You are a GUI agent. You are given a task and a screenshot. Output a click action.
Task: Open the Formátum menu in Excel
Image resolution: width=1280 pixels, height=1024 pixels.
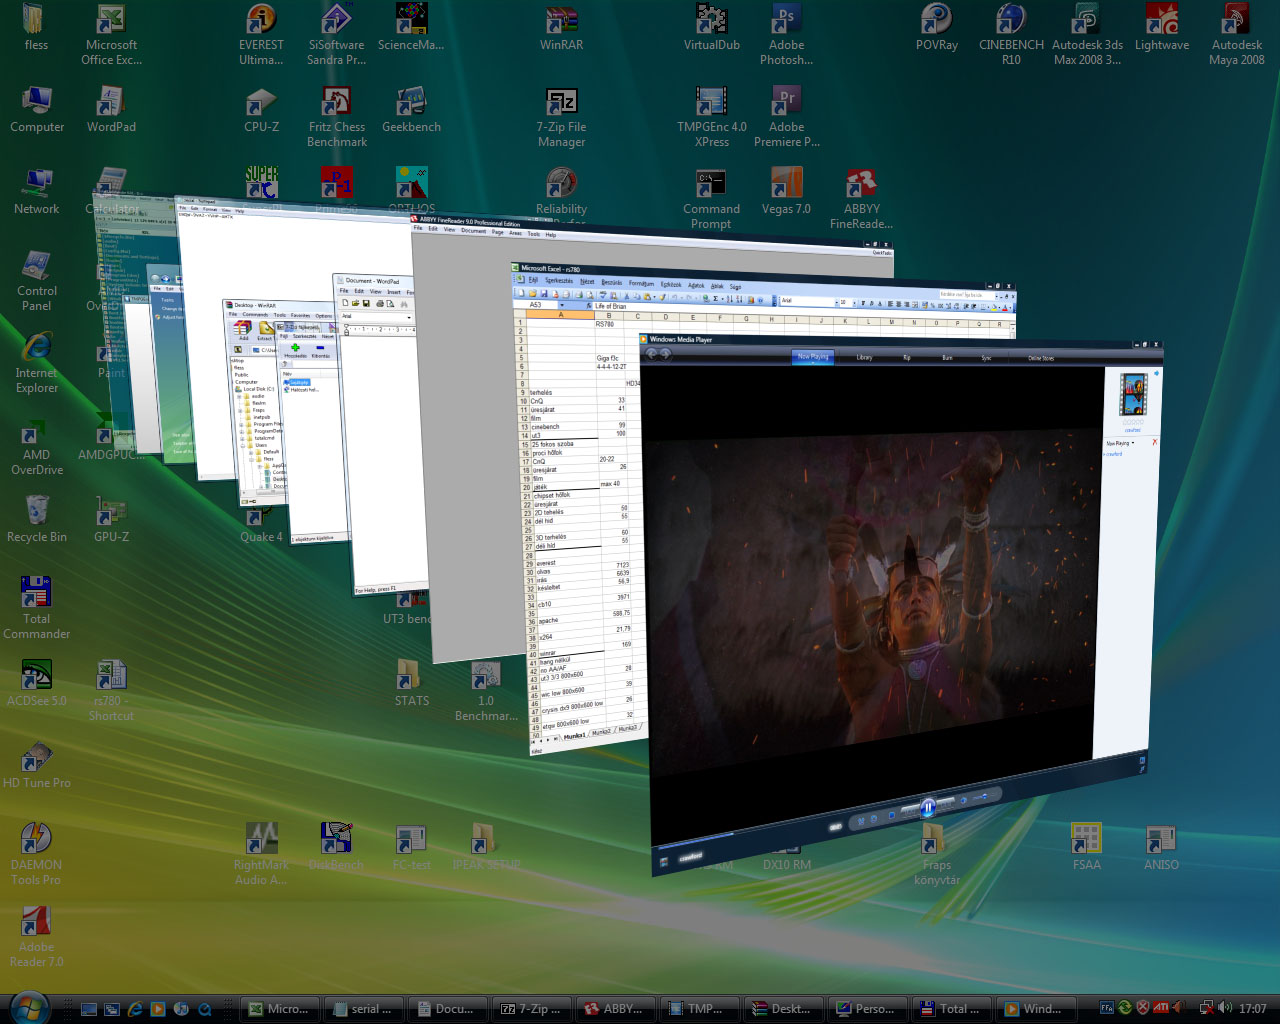click(641, 284)
